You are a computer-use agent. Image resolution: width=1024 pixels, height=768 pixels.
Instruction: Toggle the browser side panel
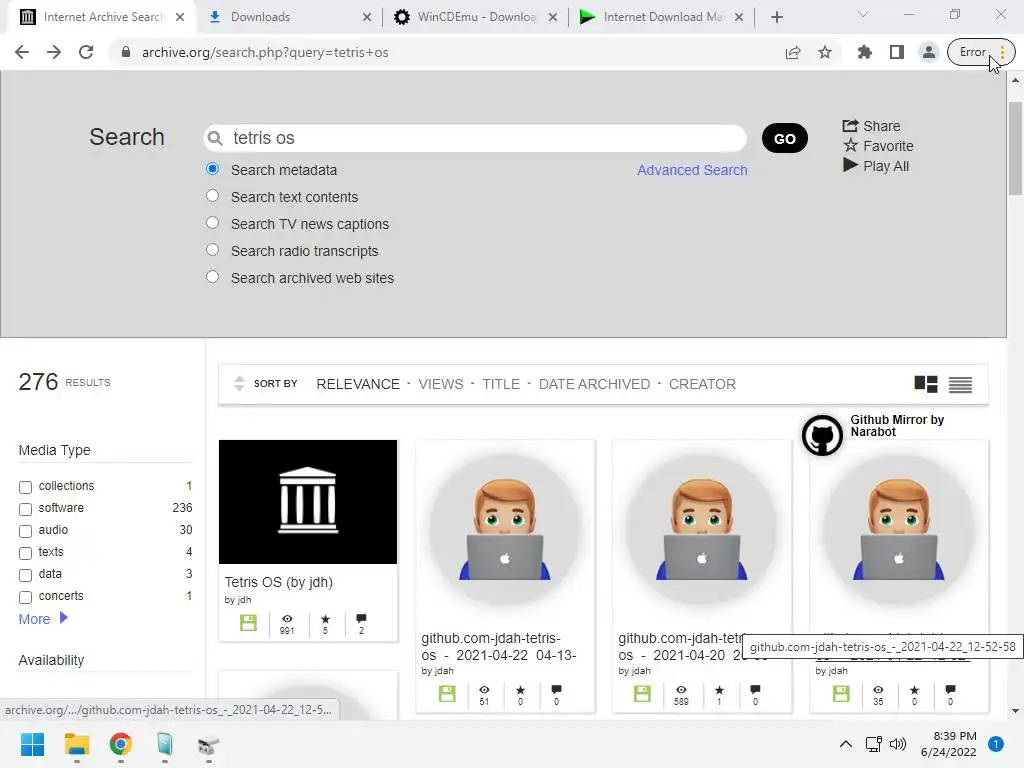click(x=897, y=52)
